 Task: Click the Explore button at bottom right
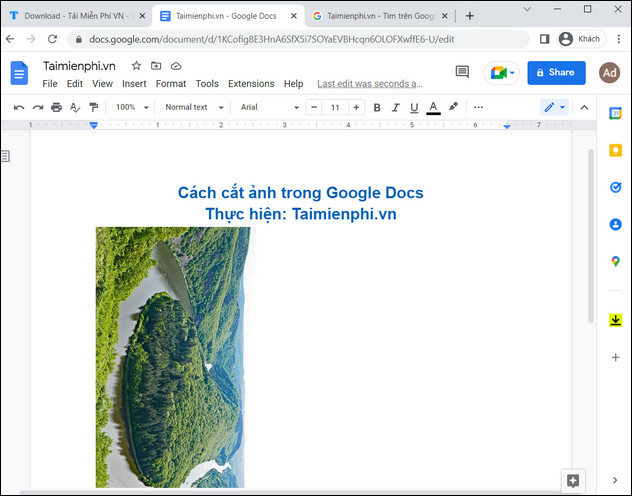(x=573, y=480)
